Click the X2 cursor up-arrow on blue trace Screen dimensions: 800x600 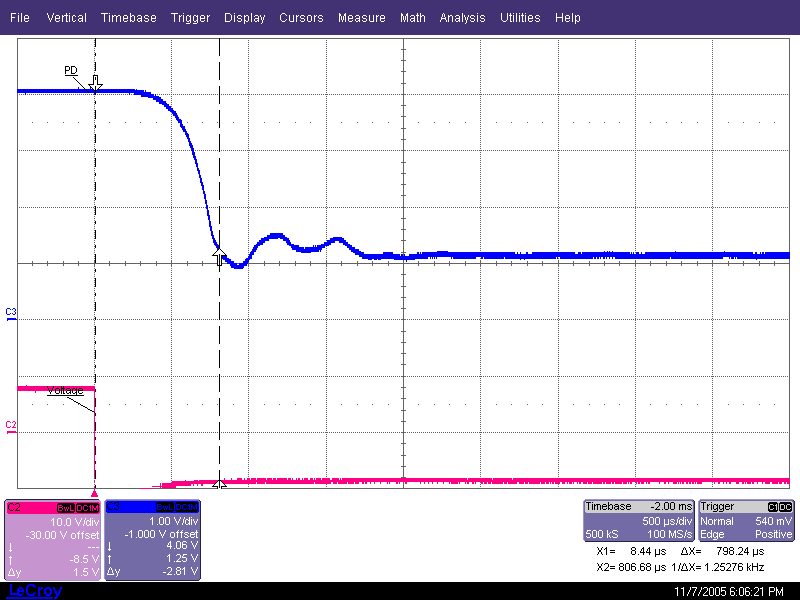tap(219, 257)
